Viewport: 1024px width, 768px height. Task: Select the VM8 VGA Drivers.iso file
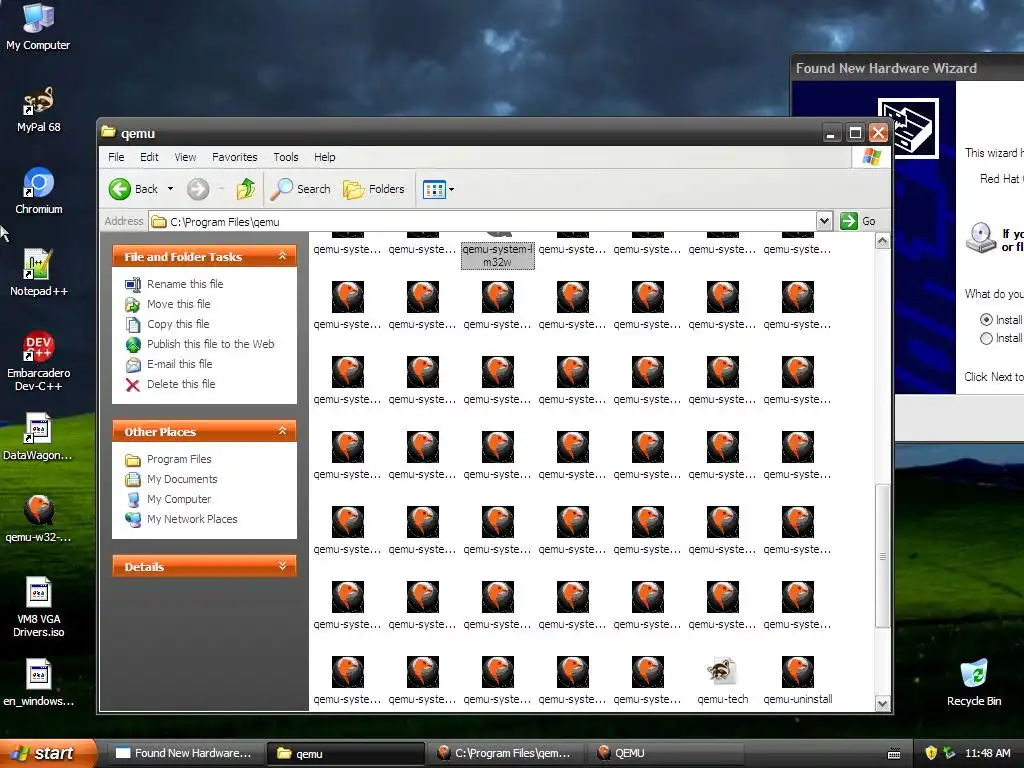[38, 607]
